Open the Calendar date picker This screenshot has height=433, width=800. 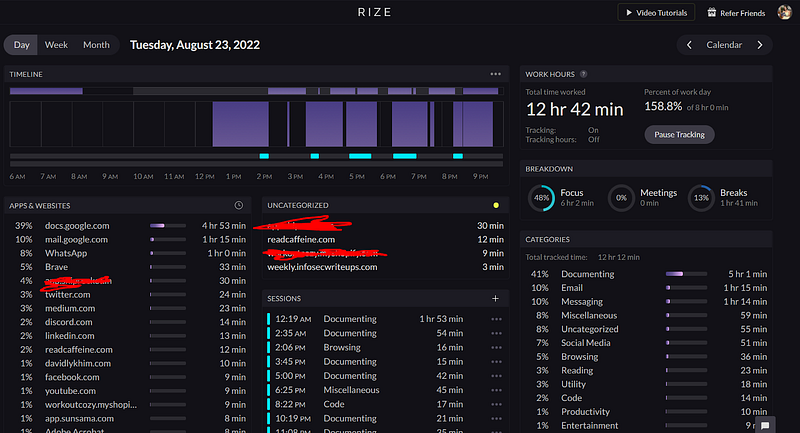(724, 45)
